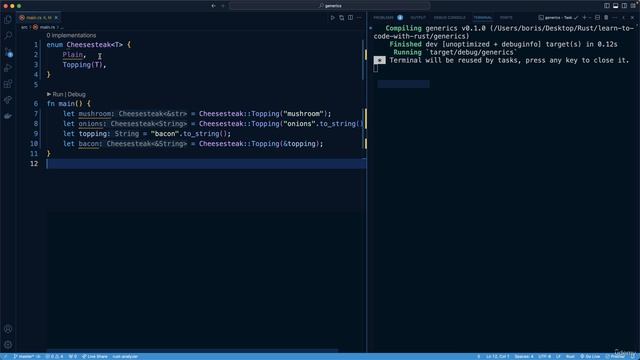Split the editor to the right
The height and width of the screenshot is (360, 640).
coord(351,18)
